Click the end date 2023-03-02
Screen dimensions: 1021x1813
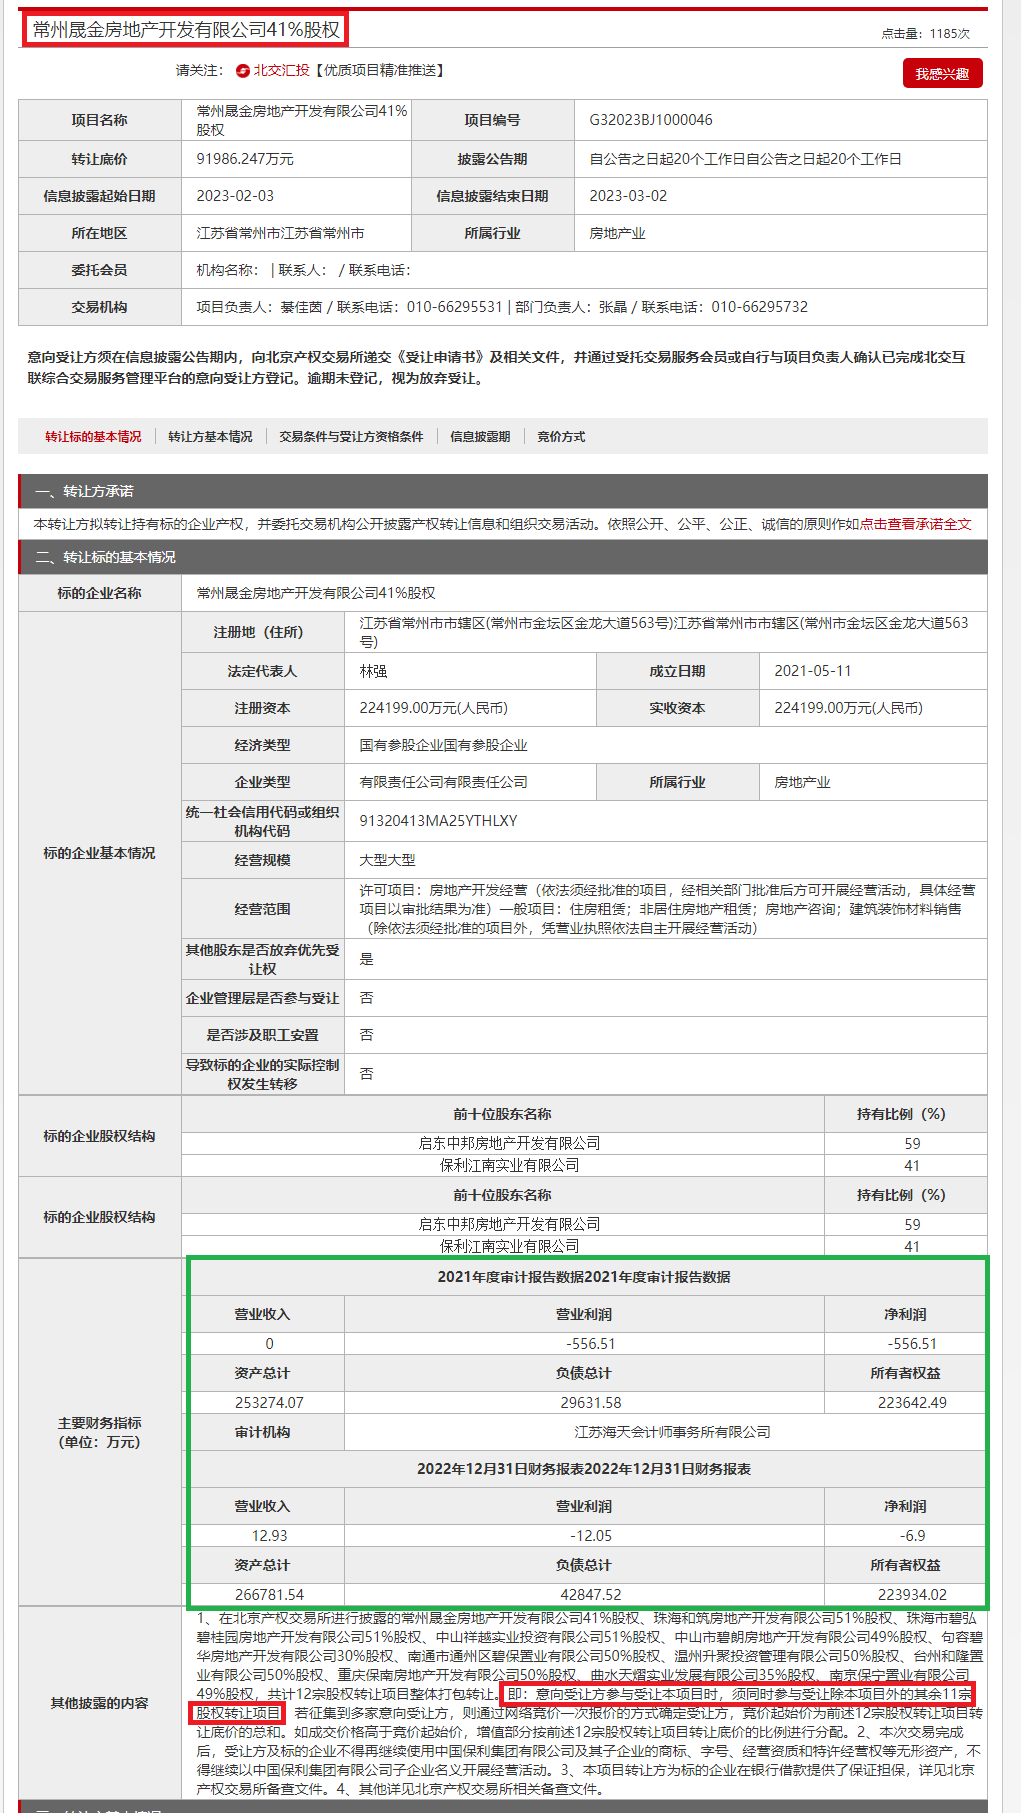click(628, 196)
